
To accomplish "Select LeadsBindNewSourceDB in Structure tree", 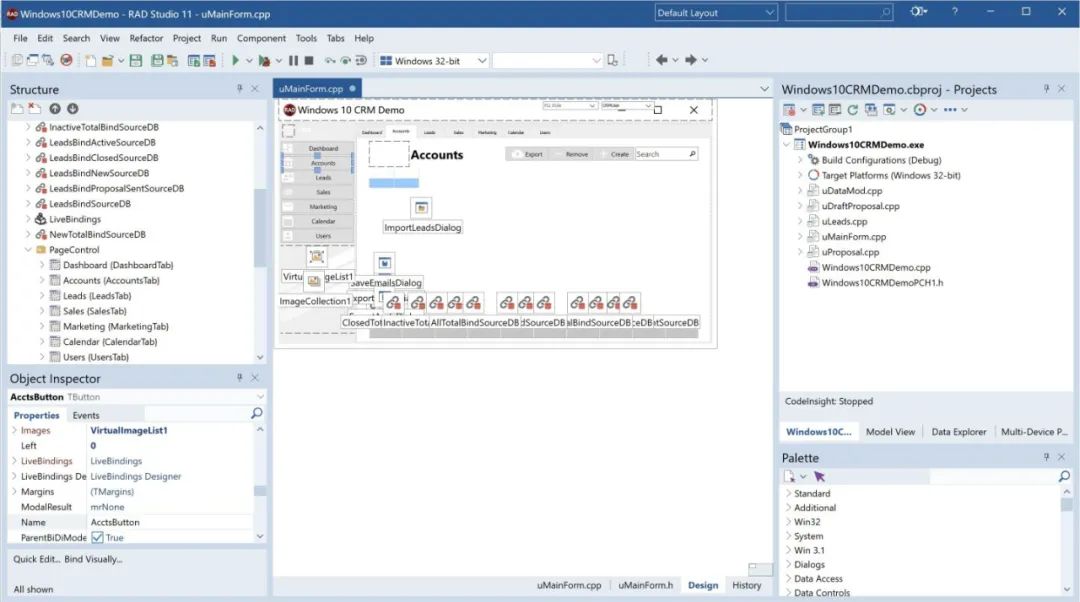I will click(98, 173).
